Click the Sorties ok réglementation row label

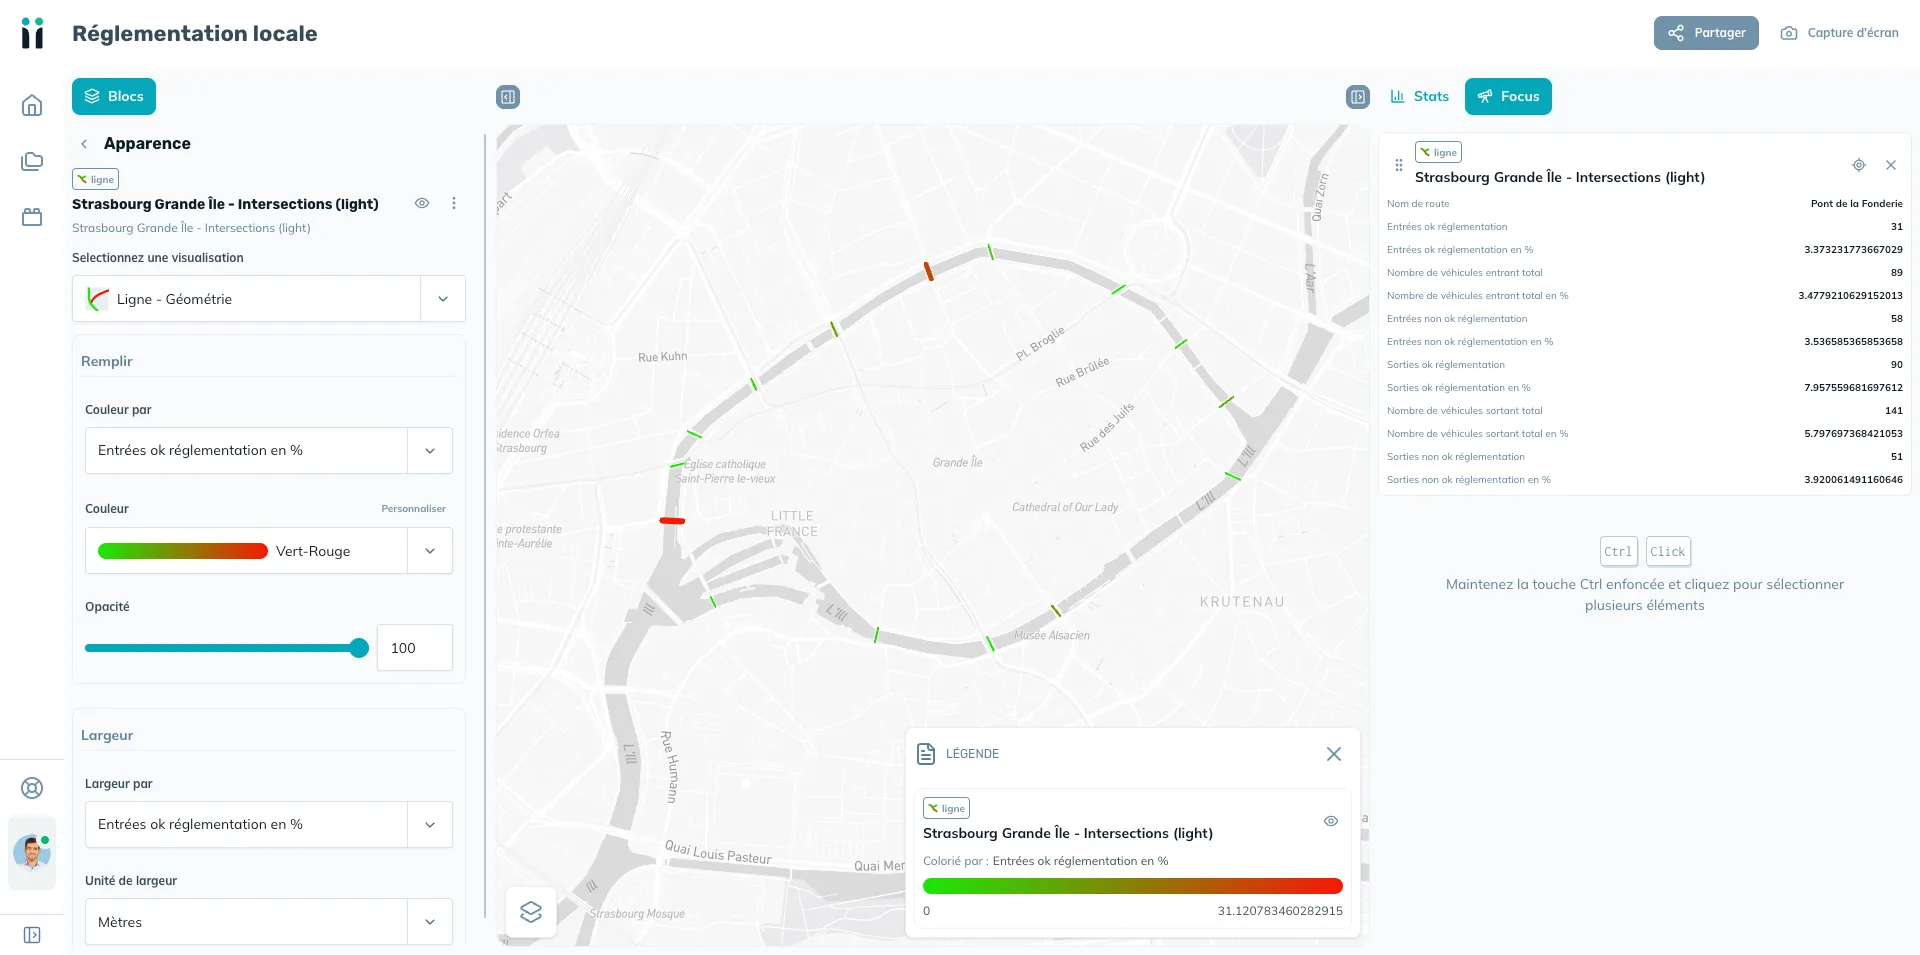[x=1445, y=365]
